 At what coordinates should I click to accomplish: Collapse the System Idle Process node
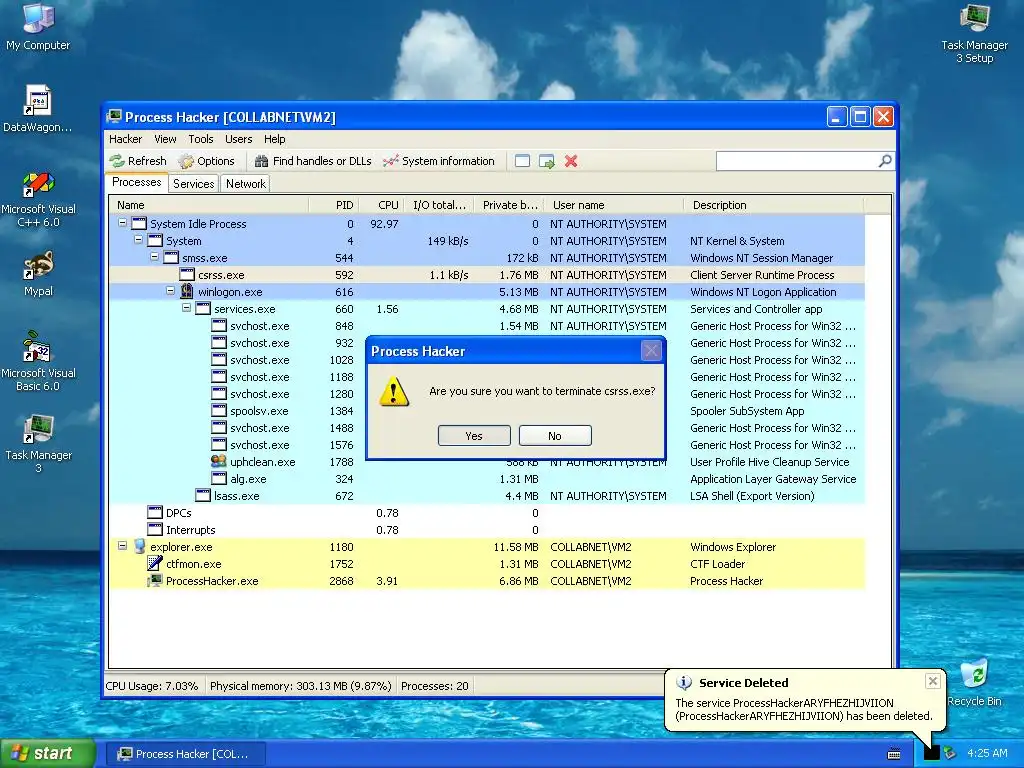122,223
